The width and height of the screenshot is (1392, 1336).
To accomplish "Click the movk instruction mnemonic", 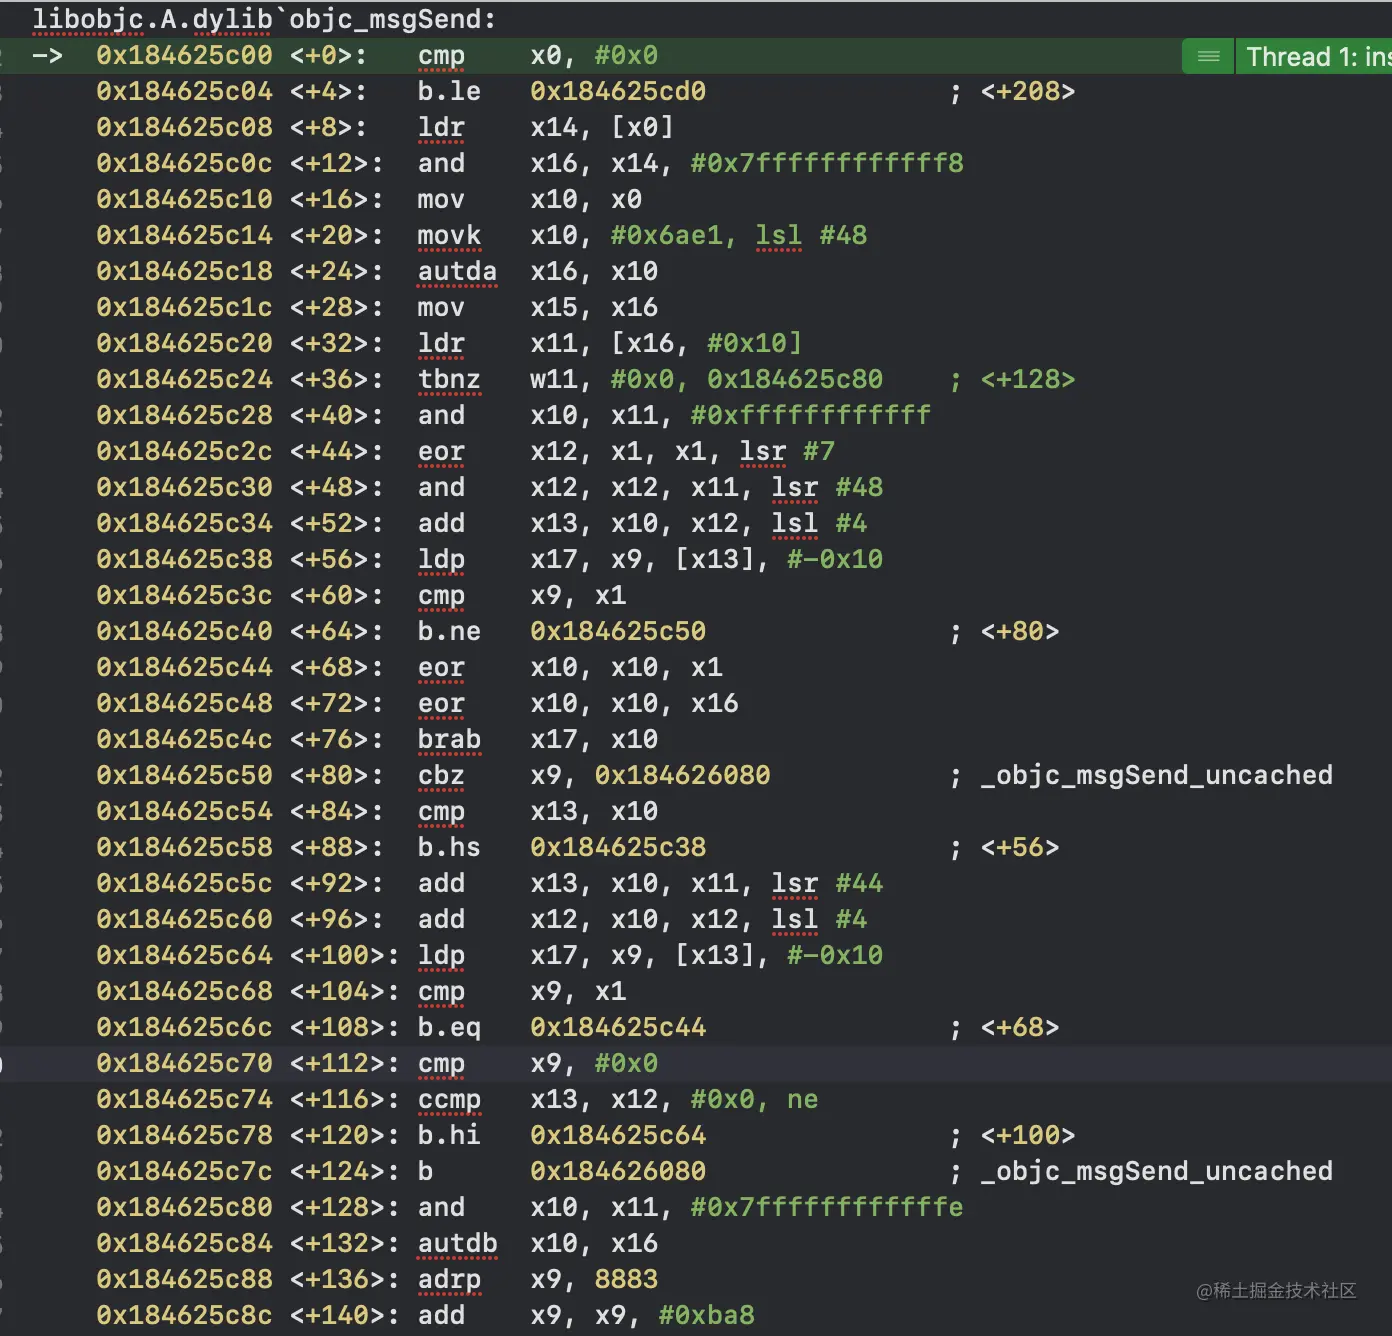I will (x=449, y=236).
